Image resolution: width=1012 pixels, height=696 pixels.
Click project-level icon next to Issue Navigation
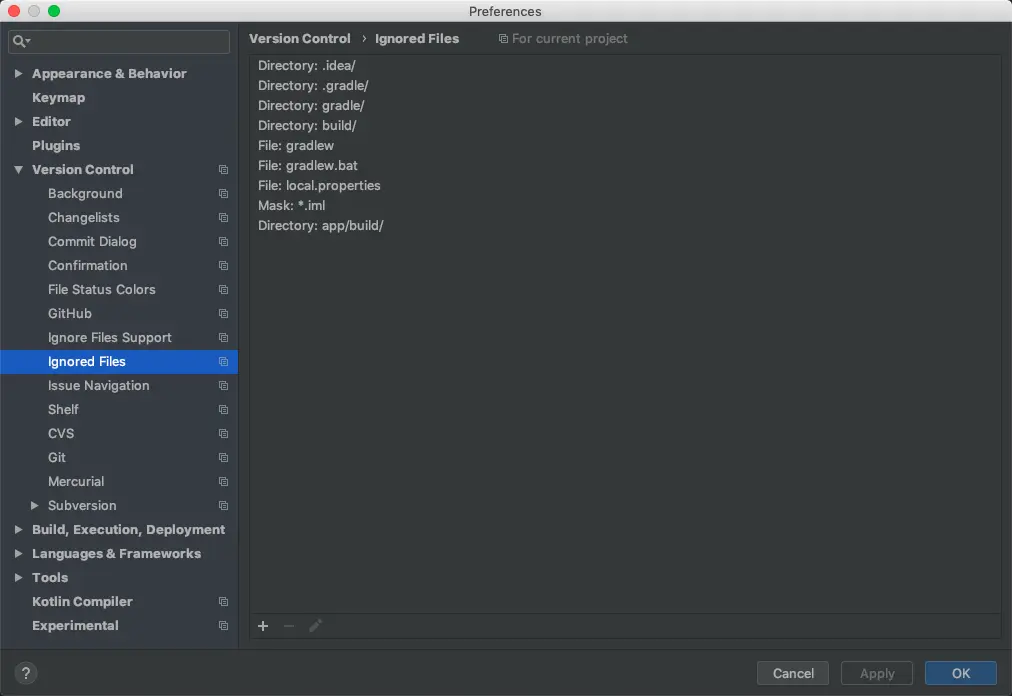coord(223,385)
